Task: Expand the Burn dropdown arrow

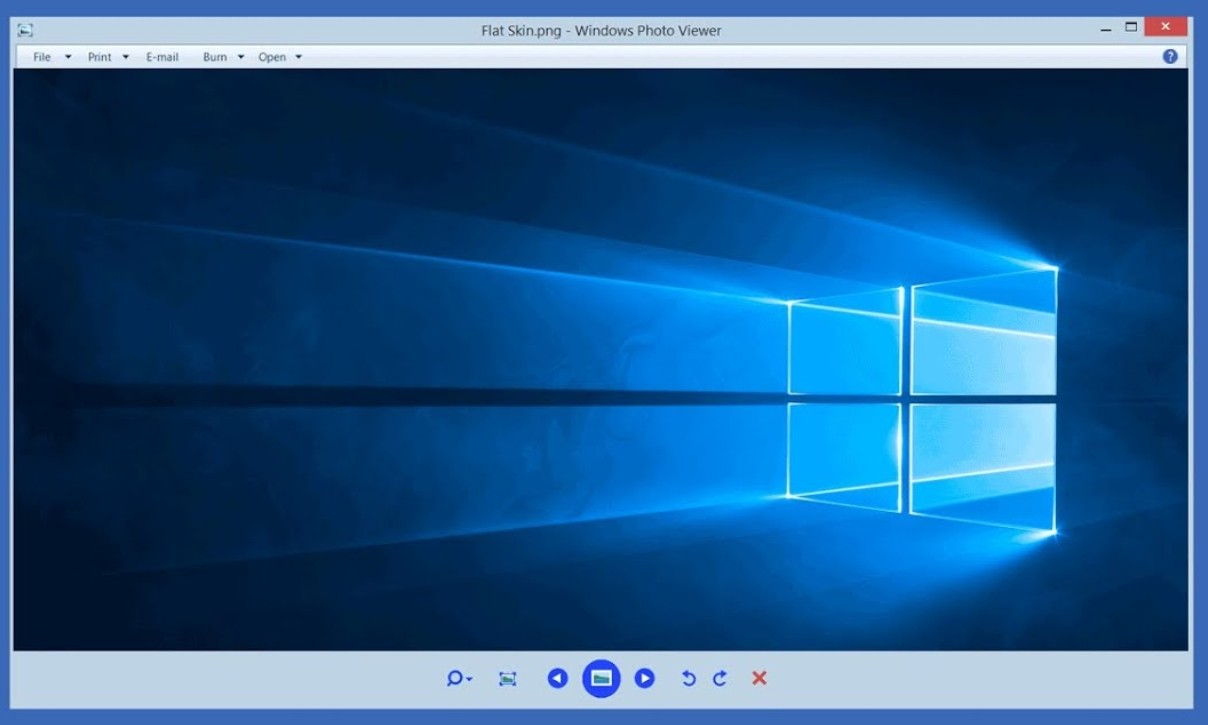Action: (x=241, y=57)
